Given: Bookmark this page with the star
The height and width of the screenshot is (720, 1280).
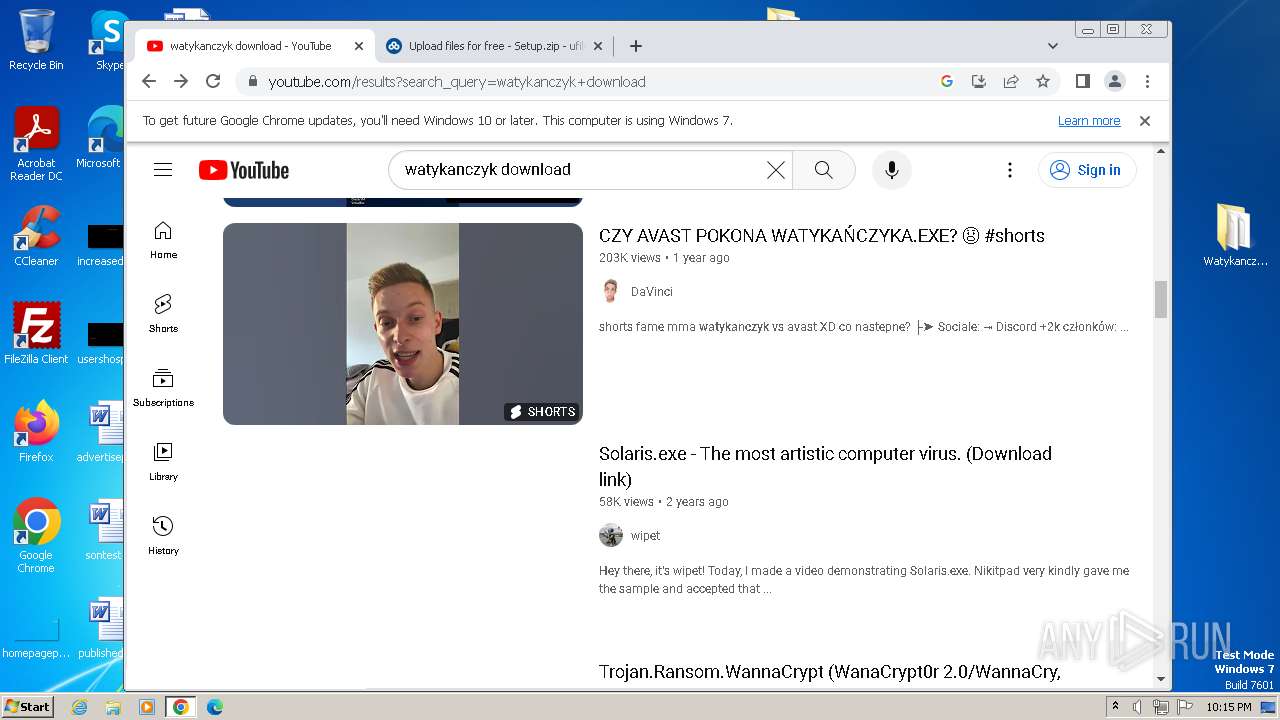Looking at the screenshot, I should (1043, 82).
